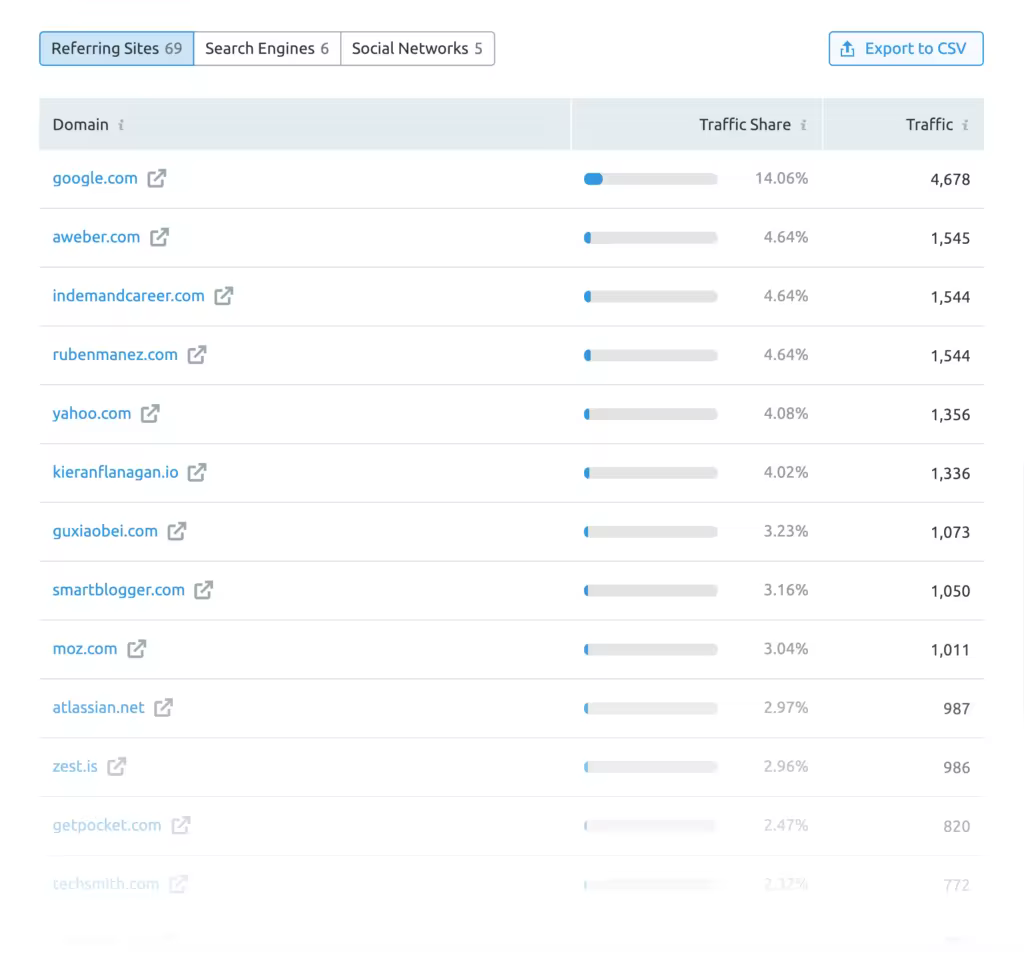This screenshot has width=1024, height=958.
Task: Open the atlassian.net domain link
Action: pyautogui.click(x=98, y=707)
